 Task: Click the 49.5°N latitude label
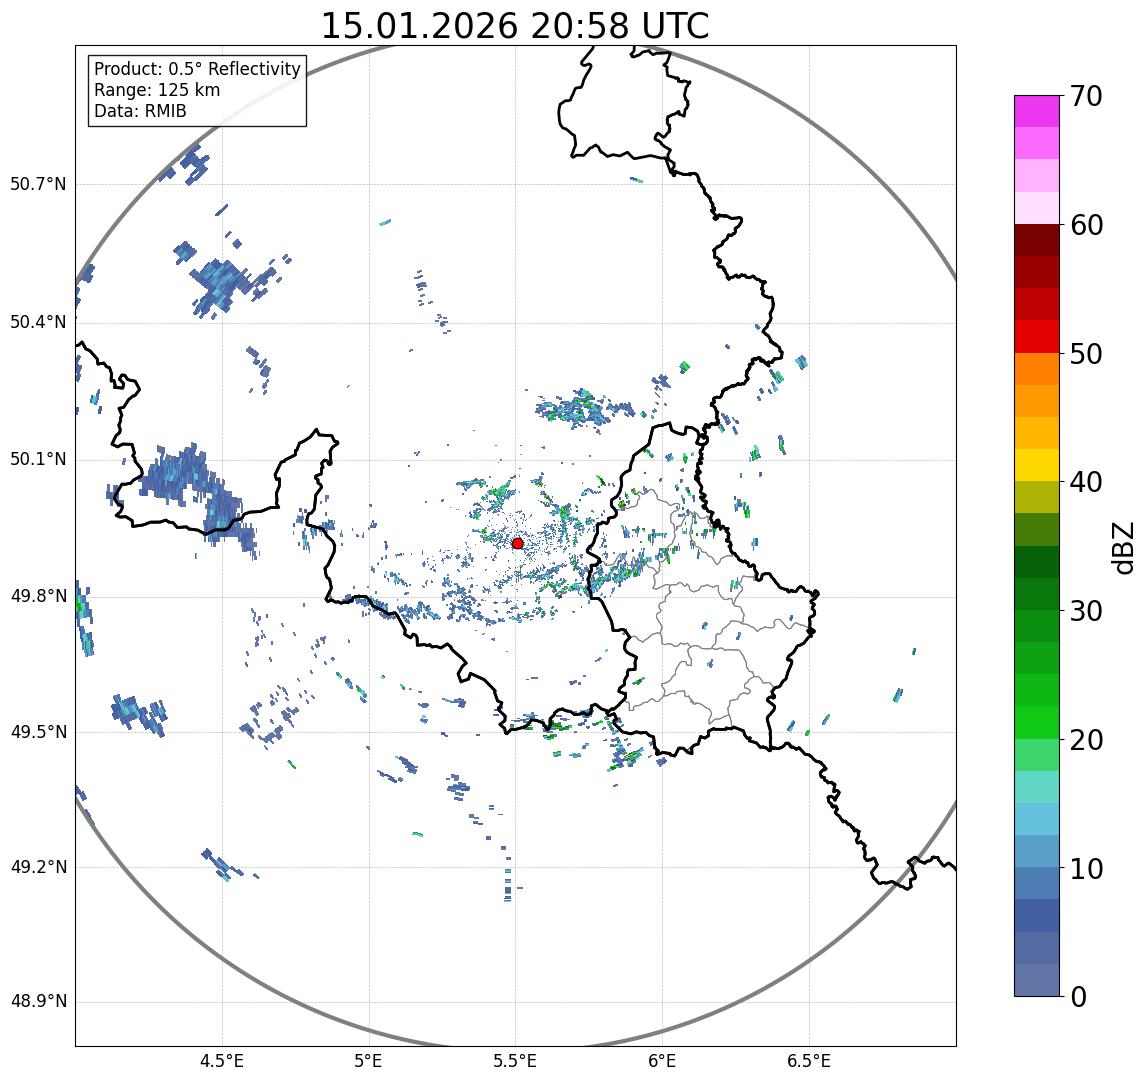click(x=38, y=732)
